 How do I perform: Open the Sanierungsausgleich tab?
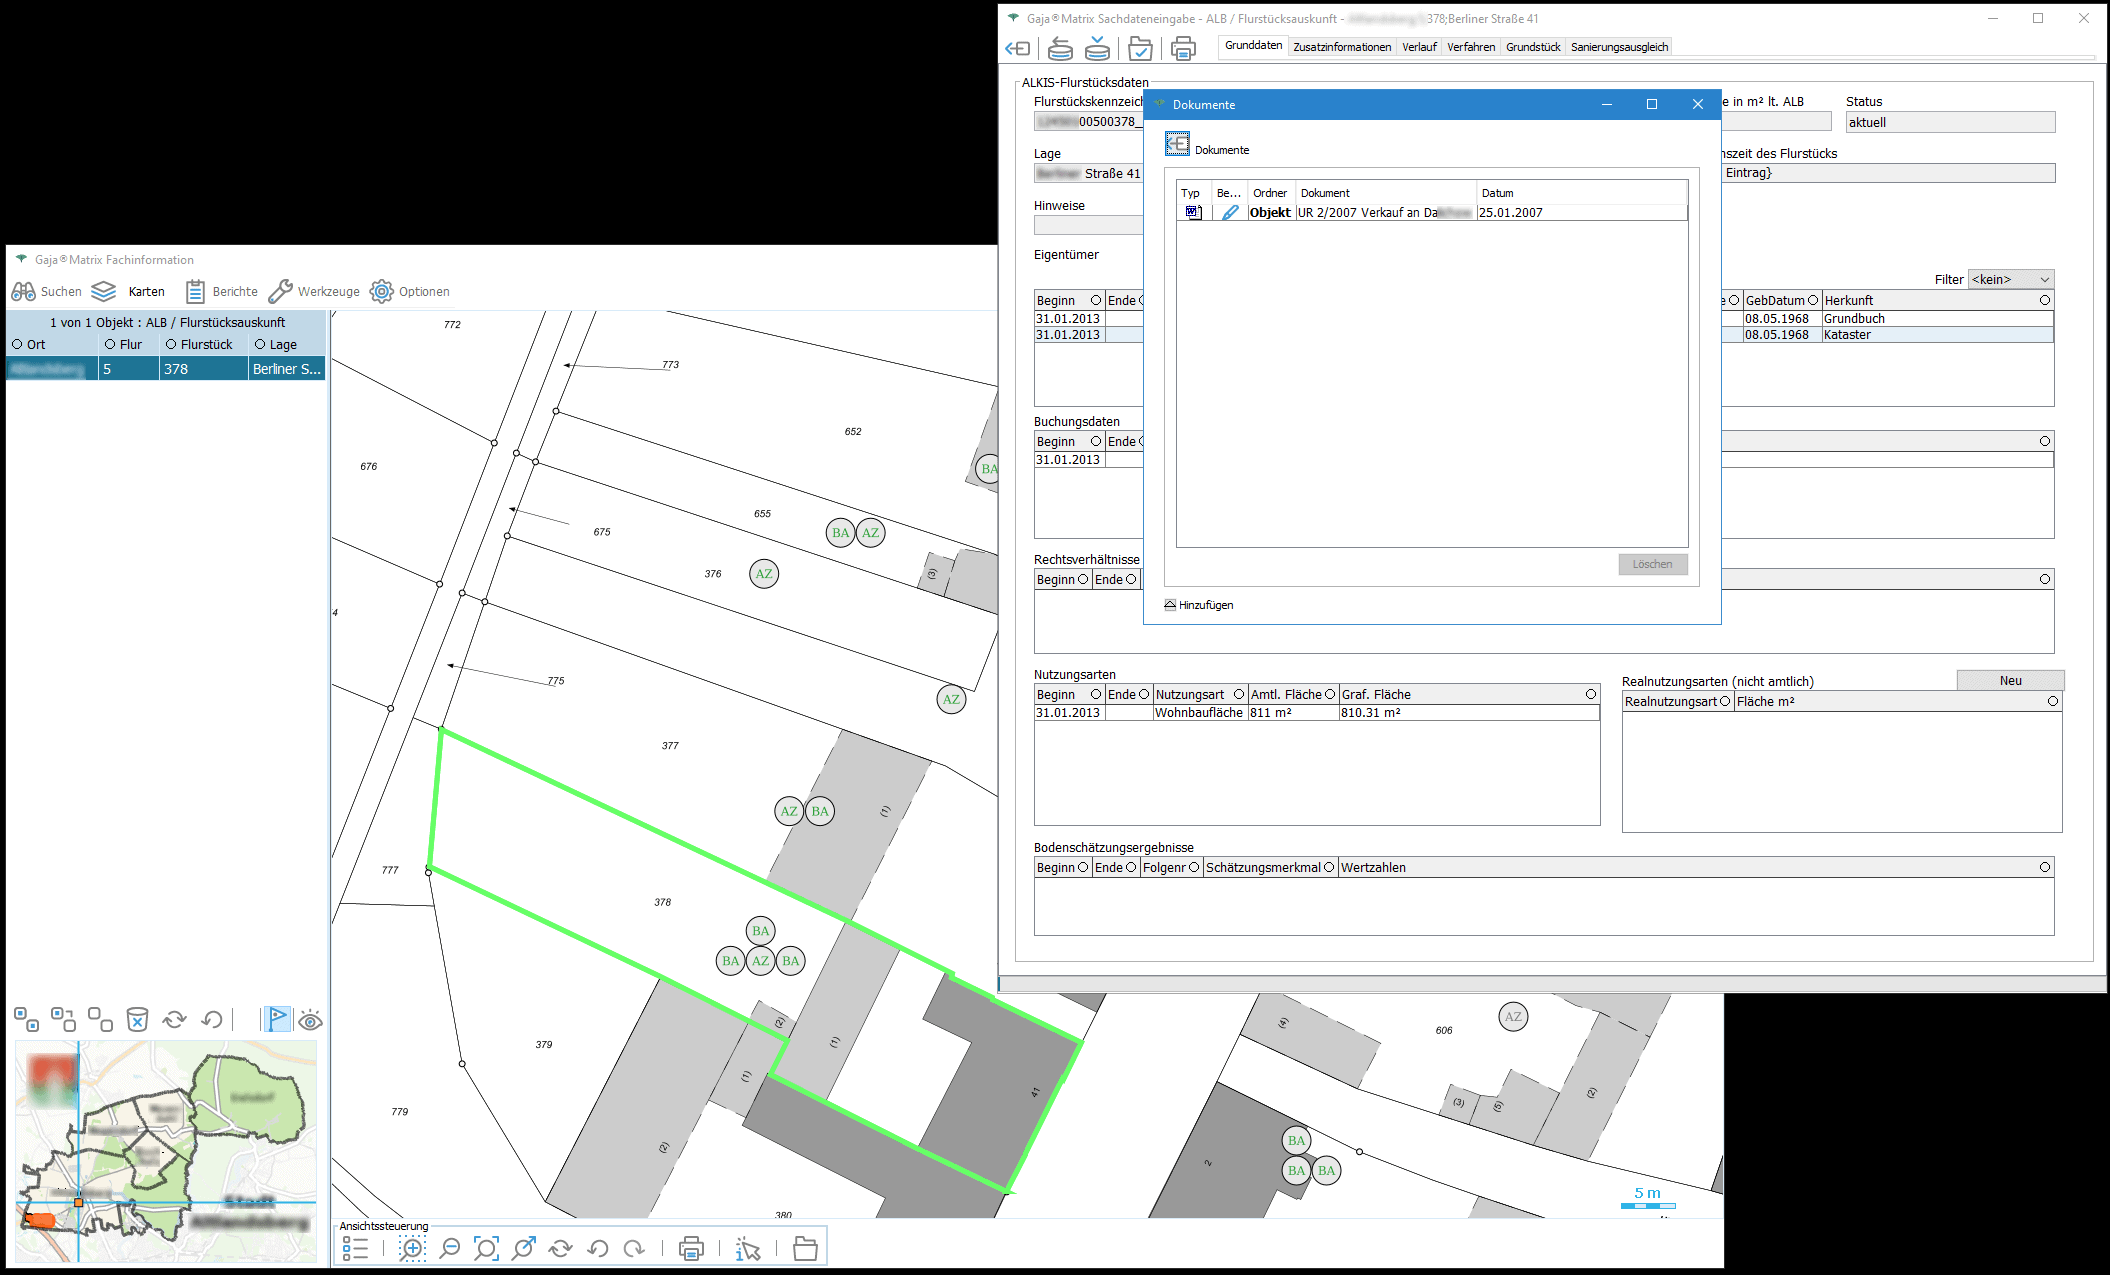1619,47
